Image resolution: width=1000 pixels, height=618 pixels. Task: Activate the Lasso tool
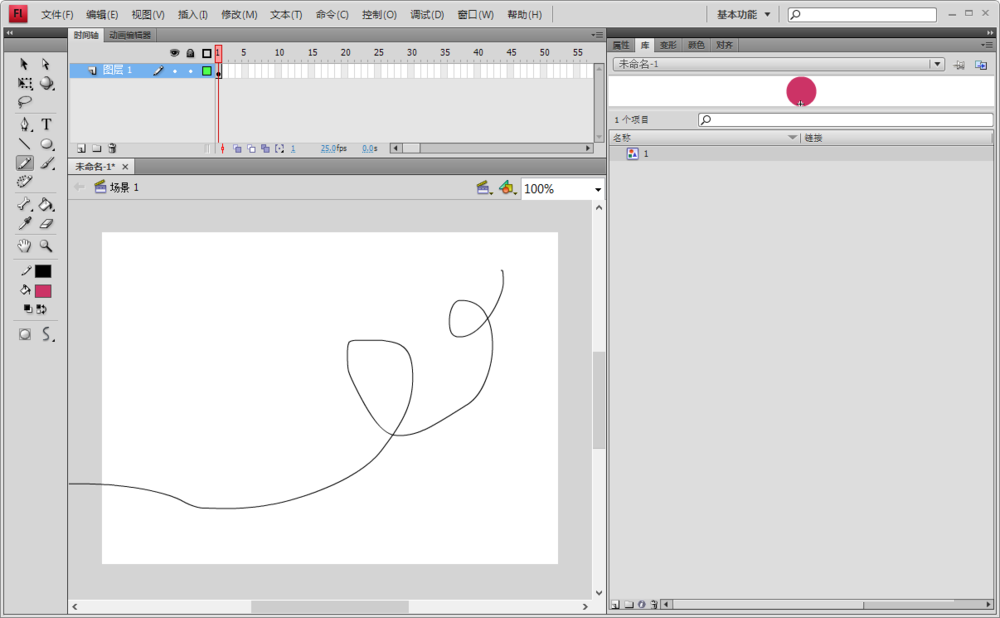click(x=24, y=102)
